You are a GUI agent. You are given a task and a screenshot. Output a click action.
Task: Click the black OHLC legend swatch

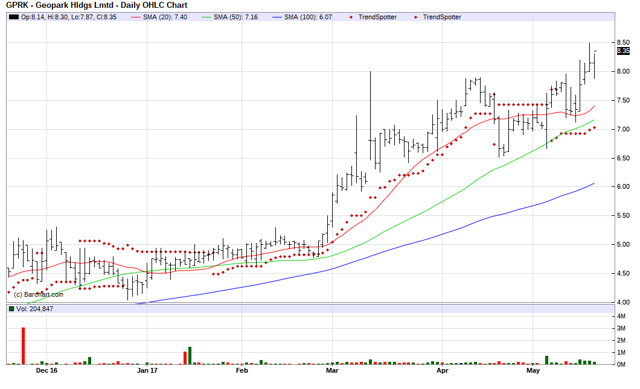coord(14,17)
